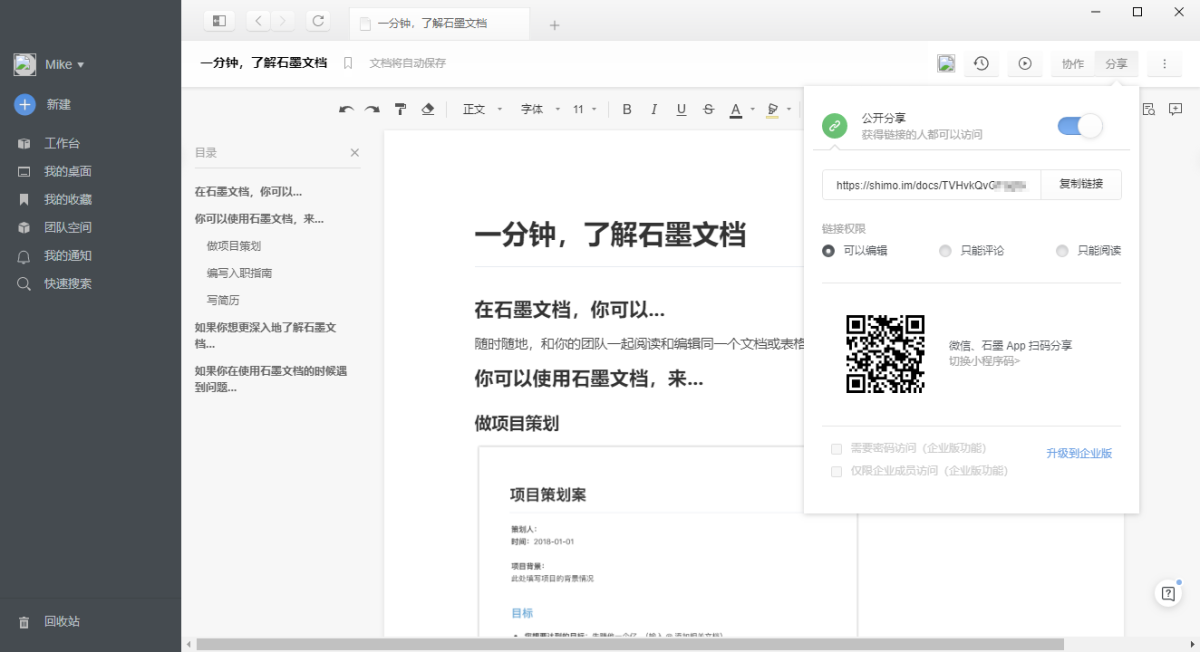Redo the edit with the redo arrow
Viewport: 1200px width, 652px height.
pos(372,109)
